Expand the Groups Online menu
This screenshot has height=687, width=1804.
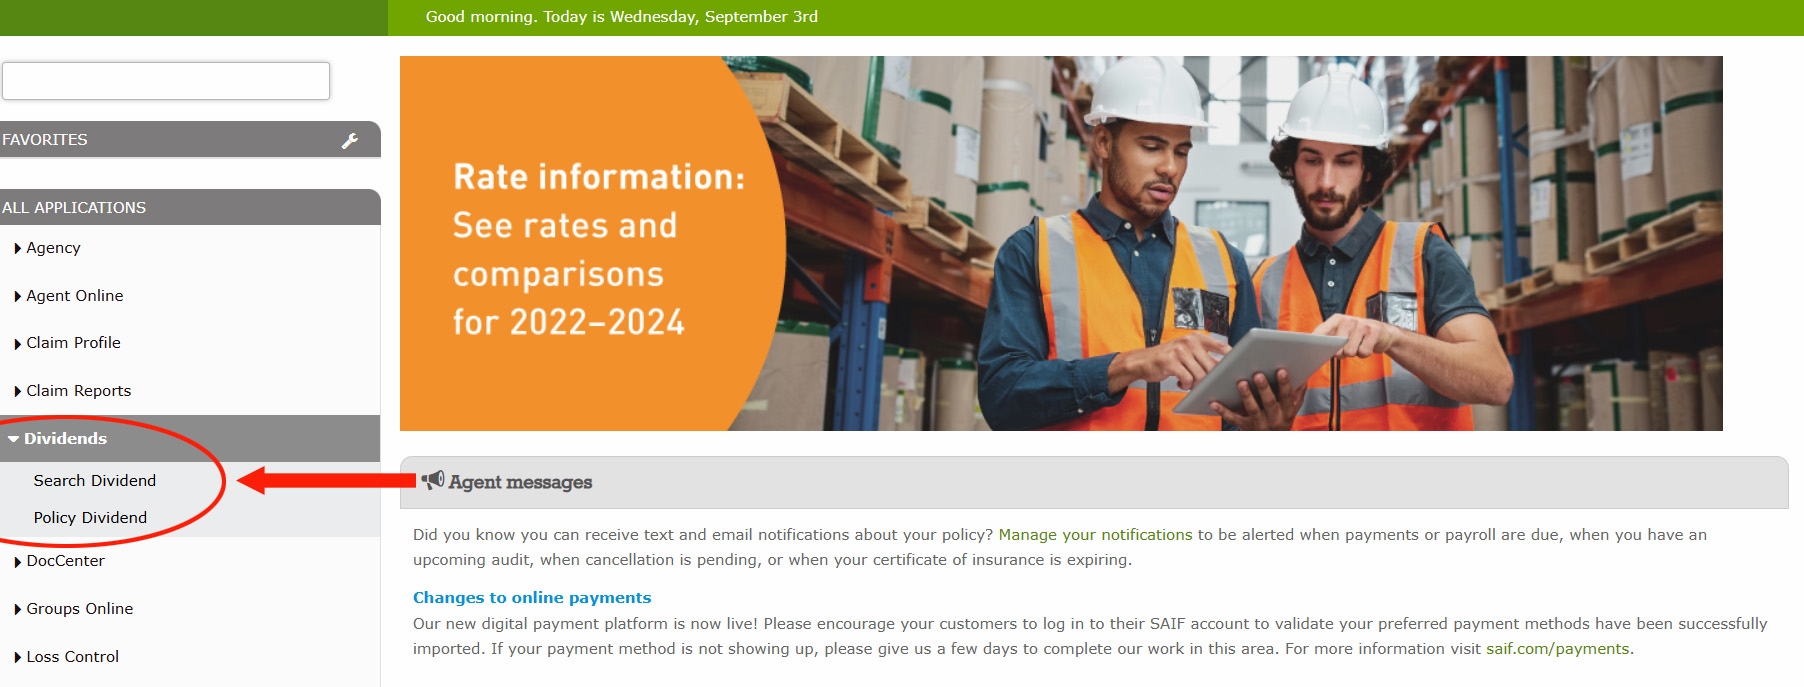(79, 609)
